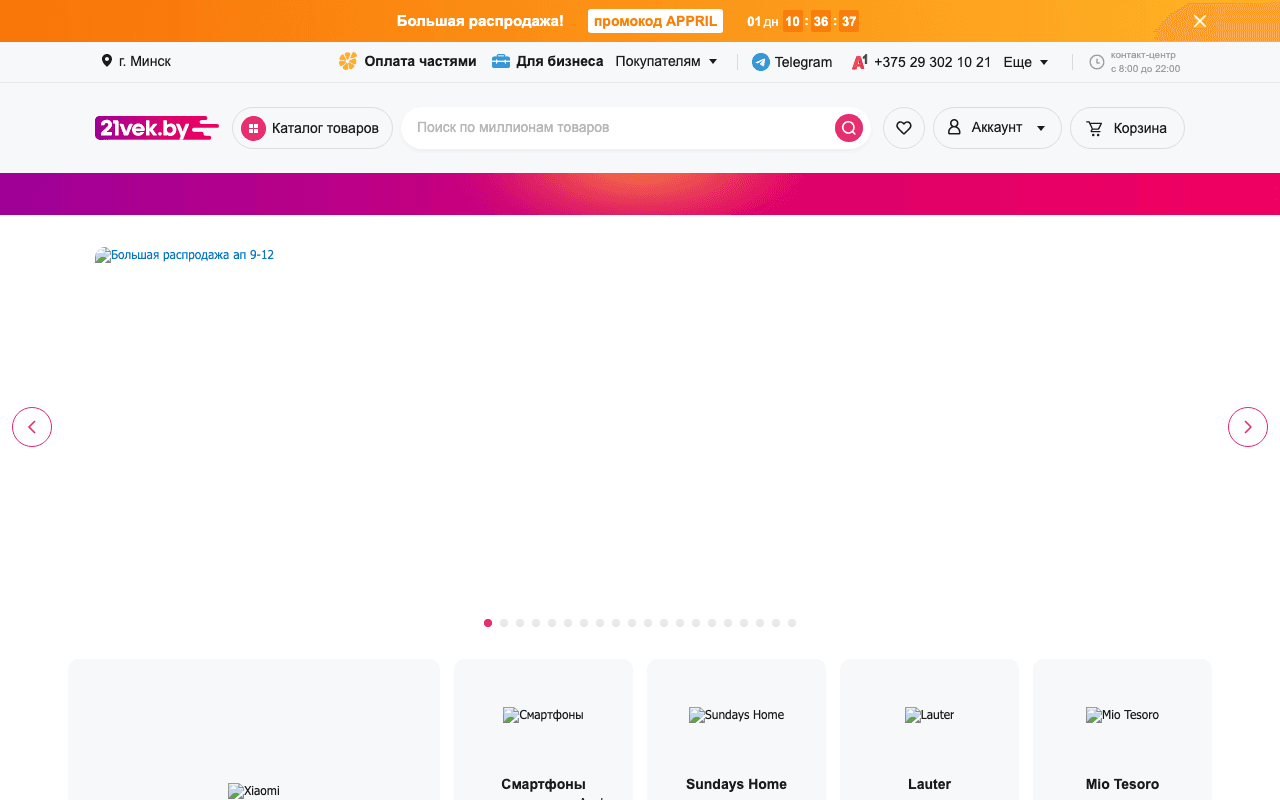This screenshot has height=800, width=1280.
Task: Open the shopping cart Корзина
Action: coord(1127,128)
